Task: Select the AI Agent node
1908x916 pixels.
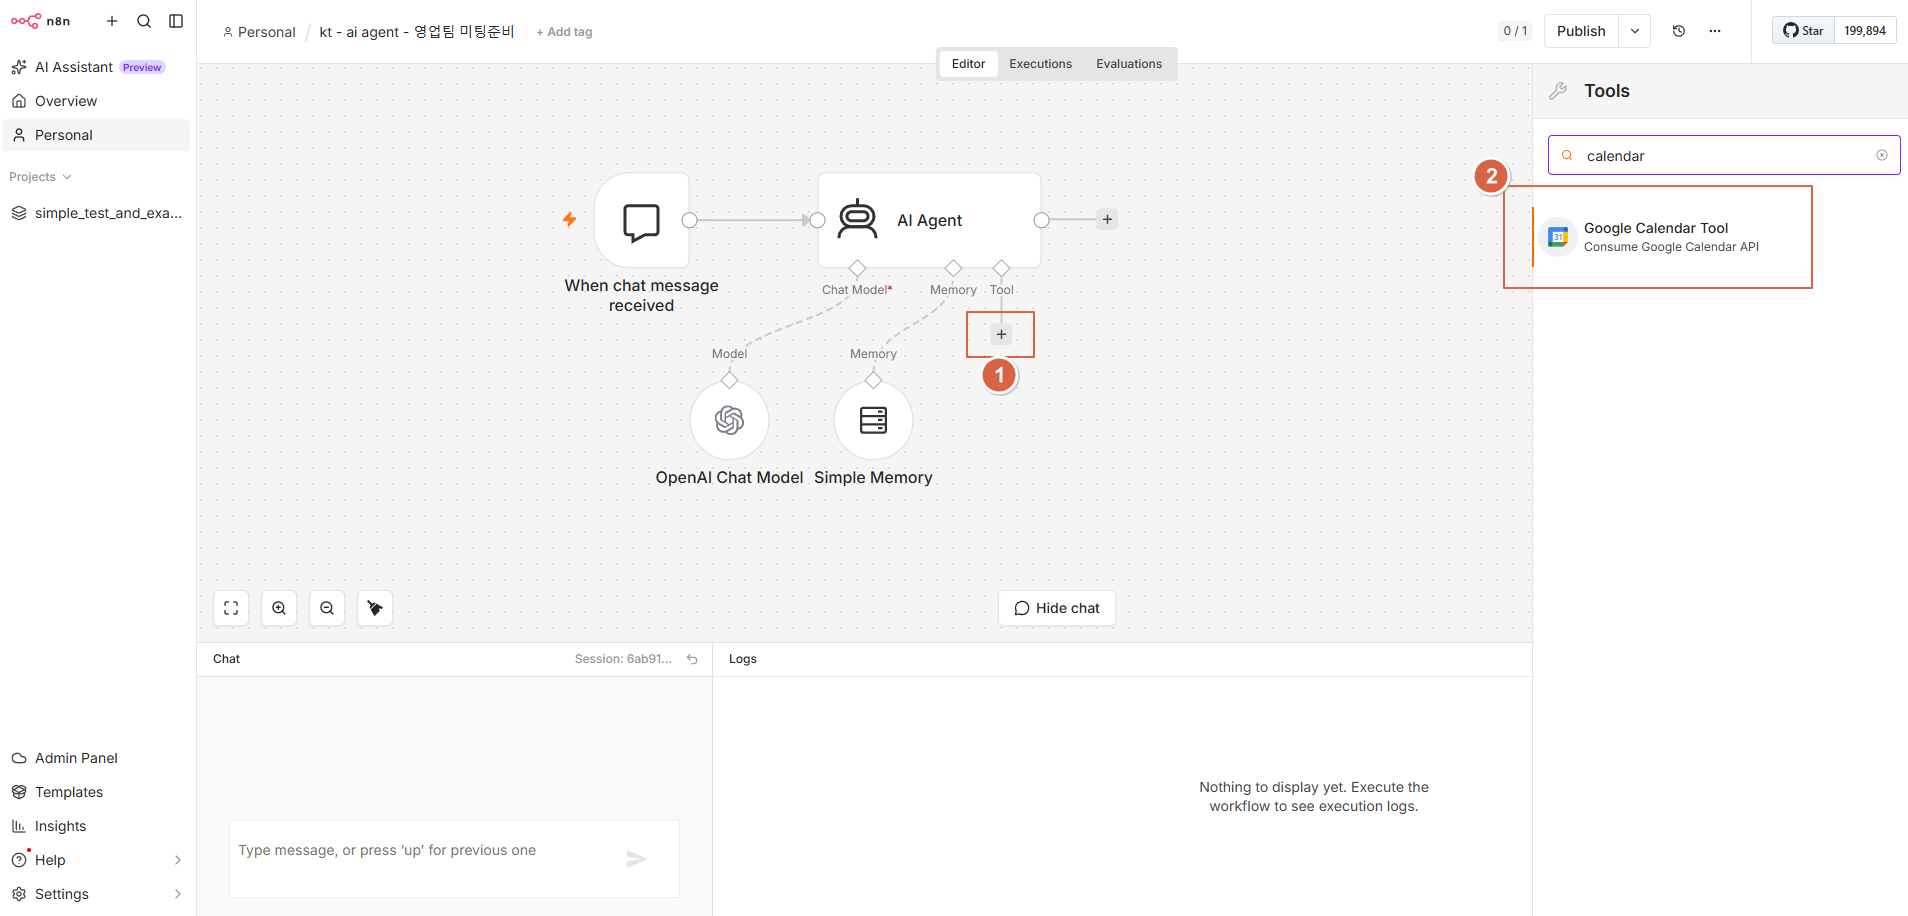Action: coord(929,220)
